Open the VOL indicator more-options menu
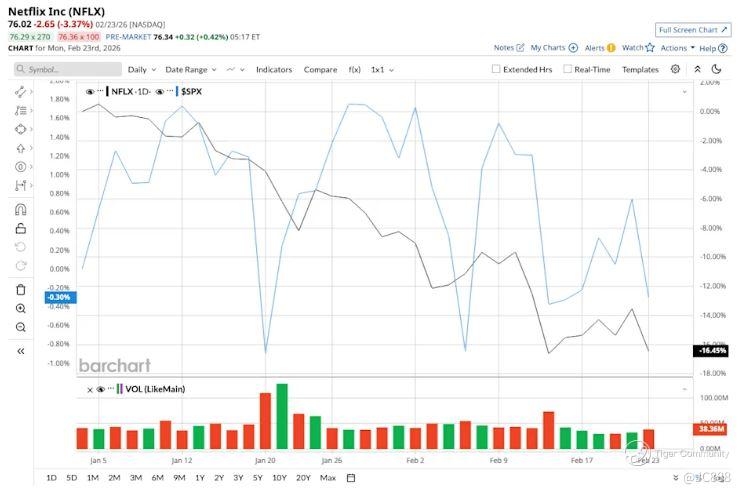This screenshot has height=494, width=744. 111,388
